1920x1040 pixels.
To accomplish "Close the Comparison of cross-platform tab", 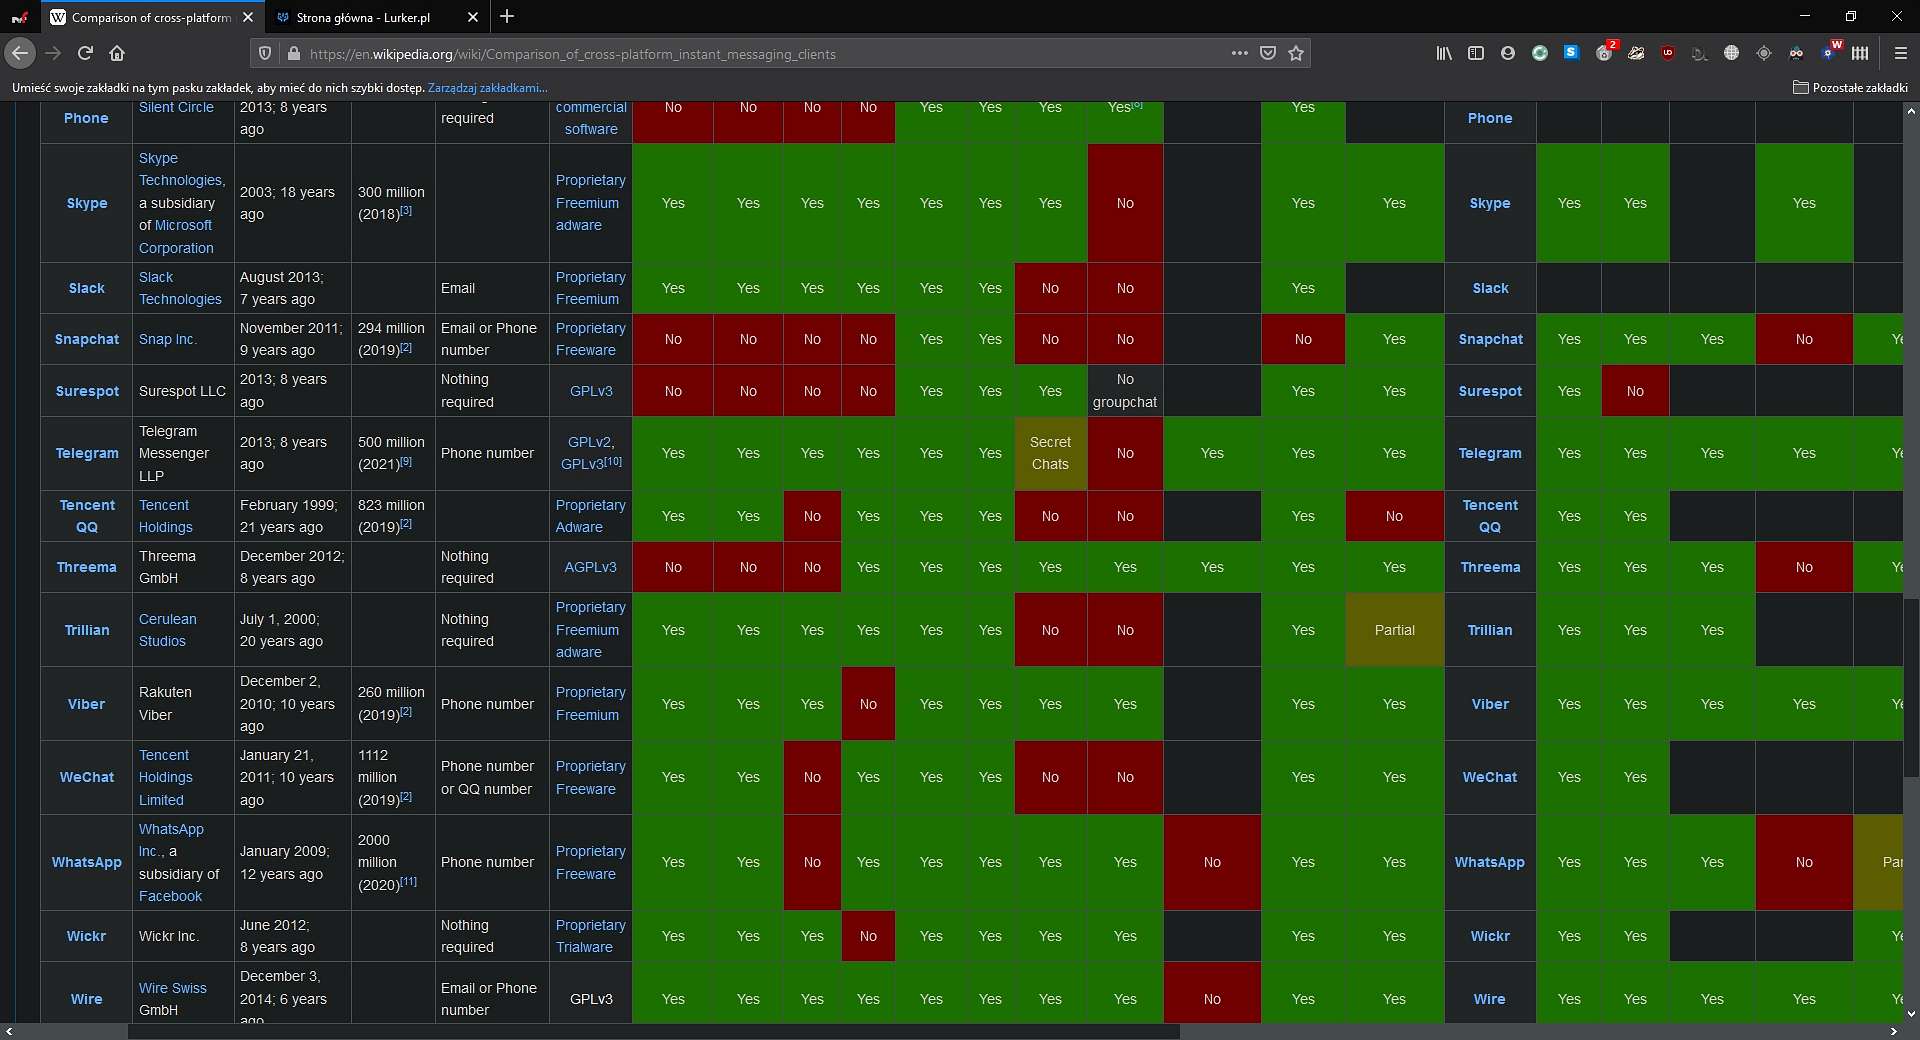I will click(248, 17).
